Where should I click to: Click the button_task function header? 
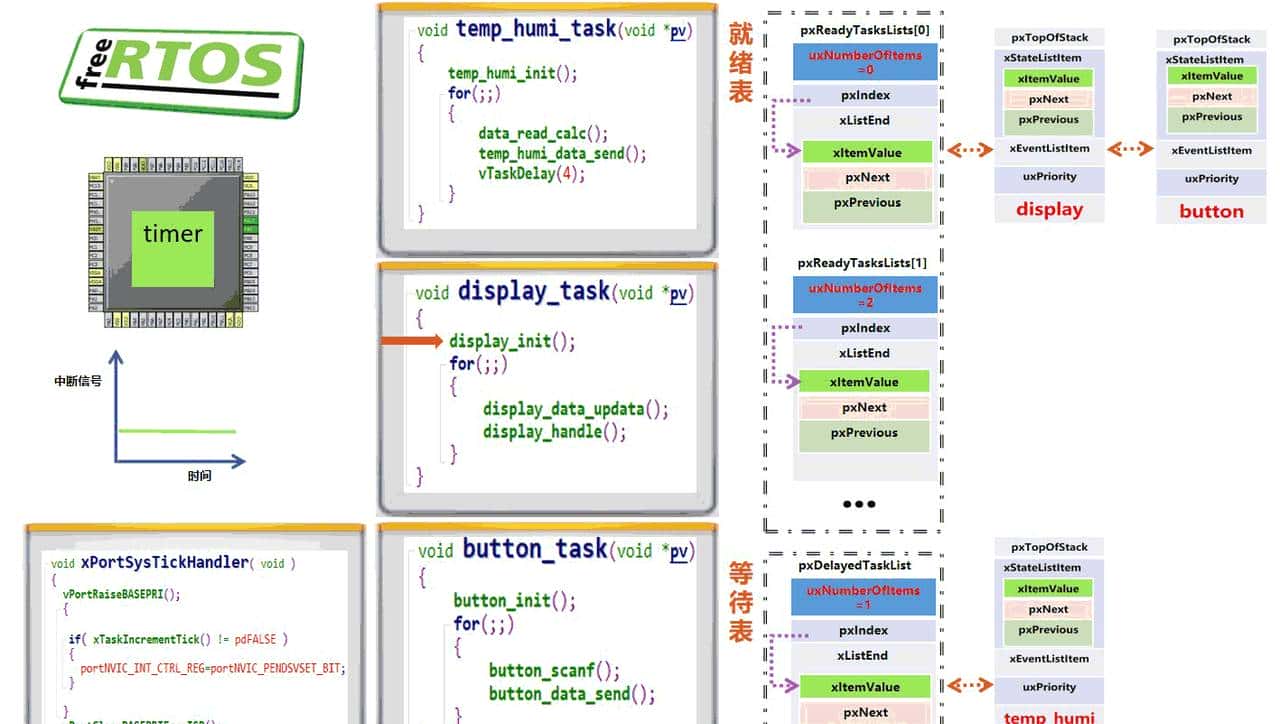555,550
